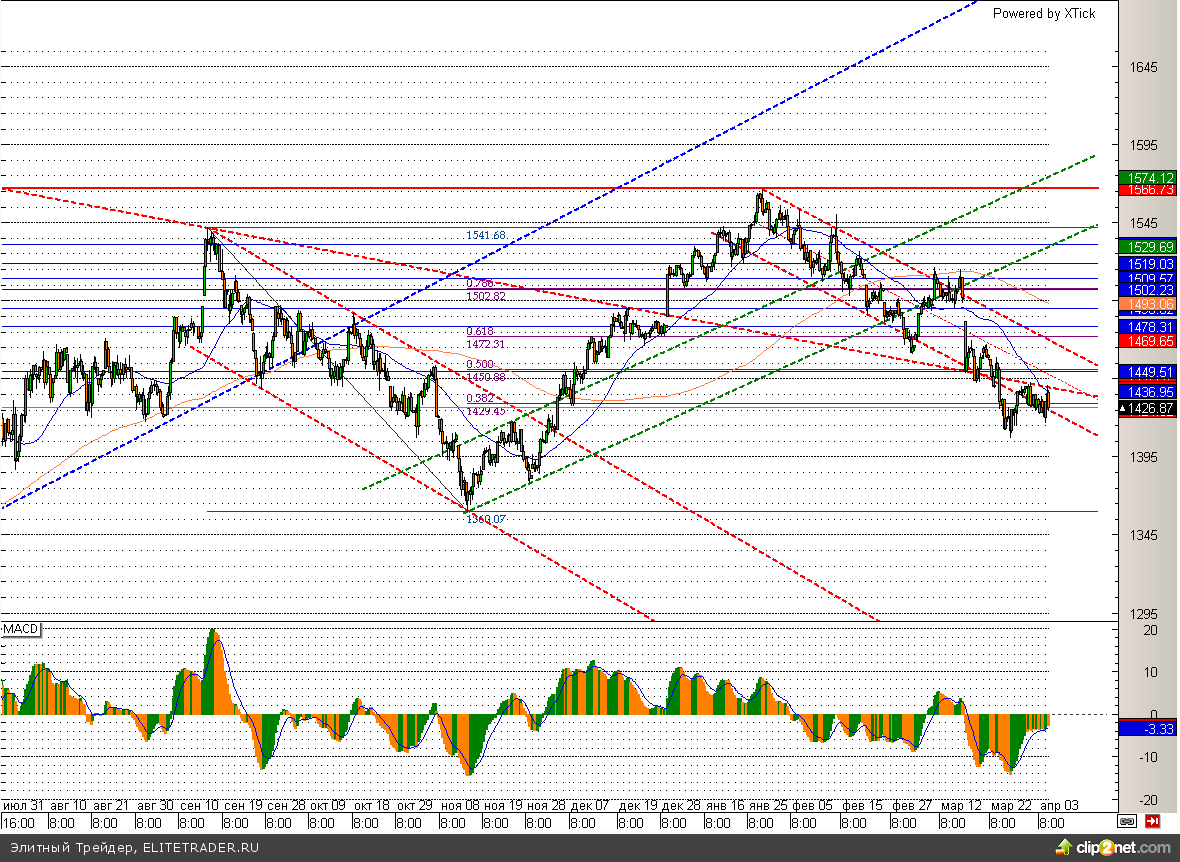Click the red scroll-to-end arrow icon
Viewport: 1180px width, 862px height.
[x=1153, y=822]
